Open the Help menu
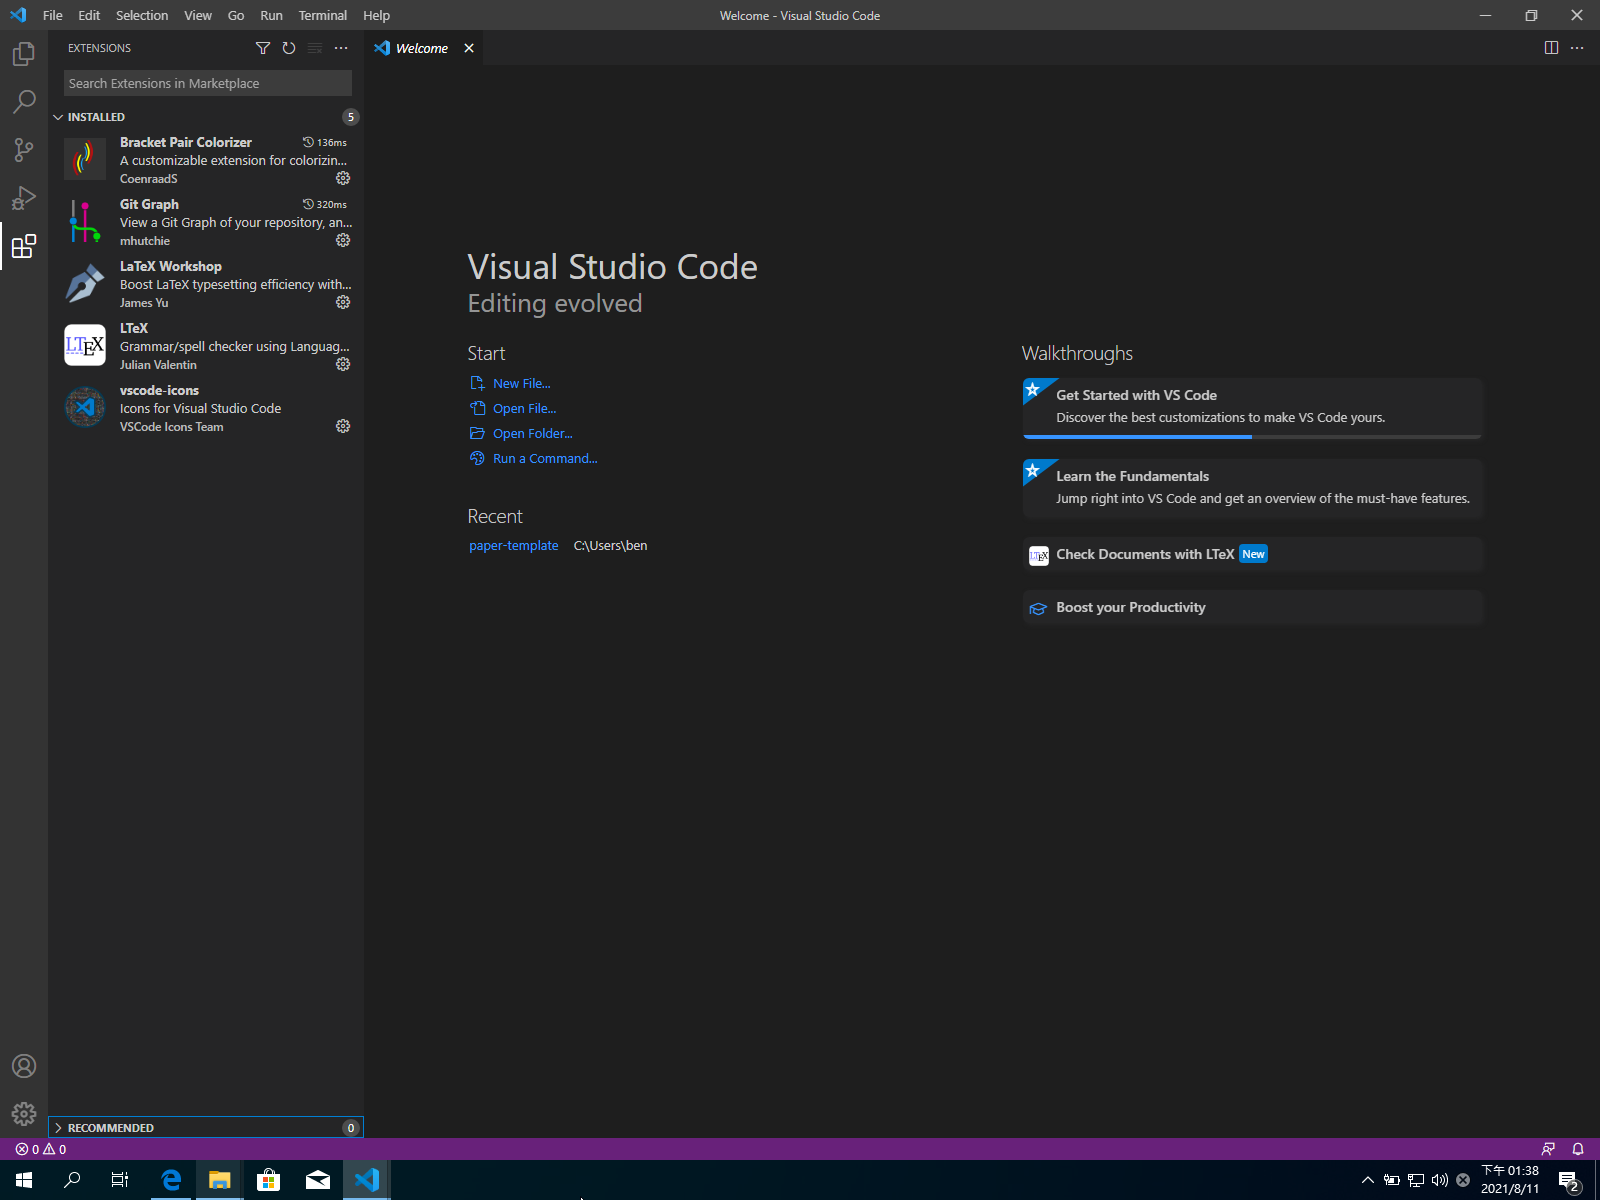 376,15
